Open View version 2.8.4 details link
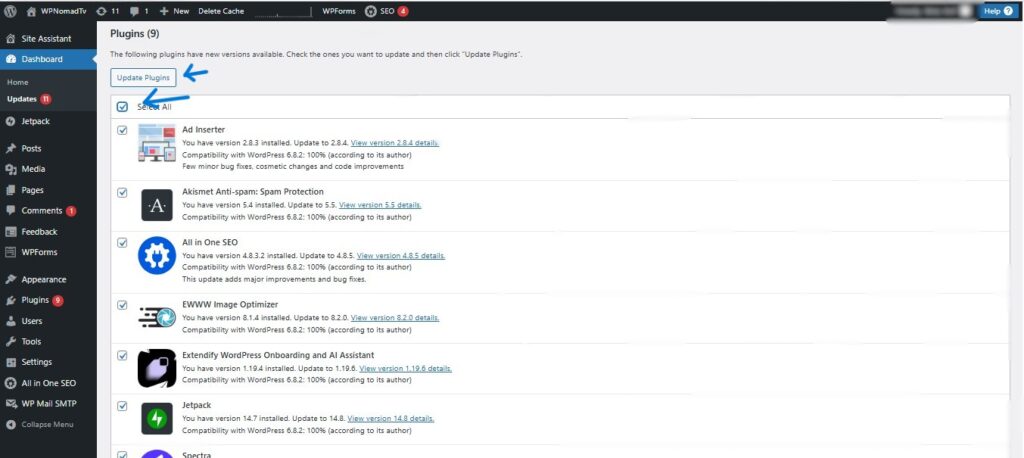Image resolution: width=1024 pixels, height=458 pixels. (x=395, y=142)
